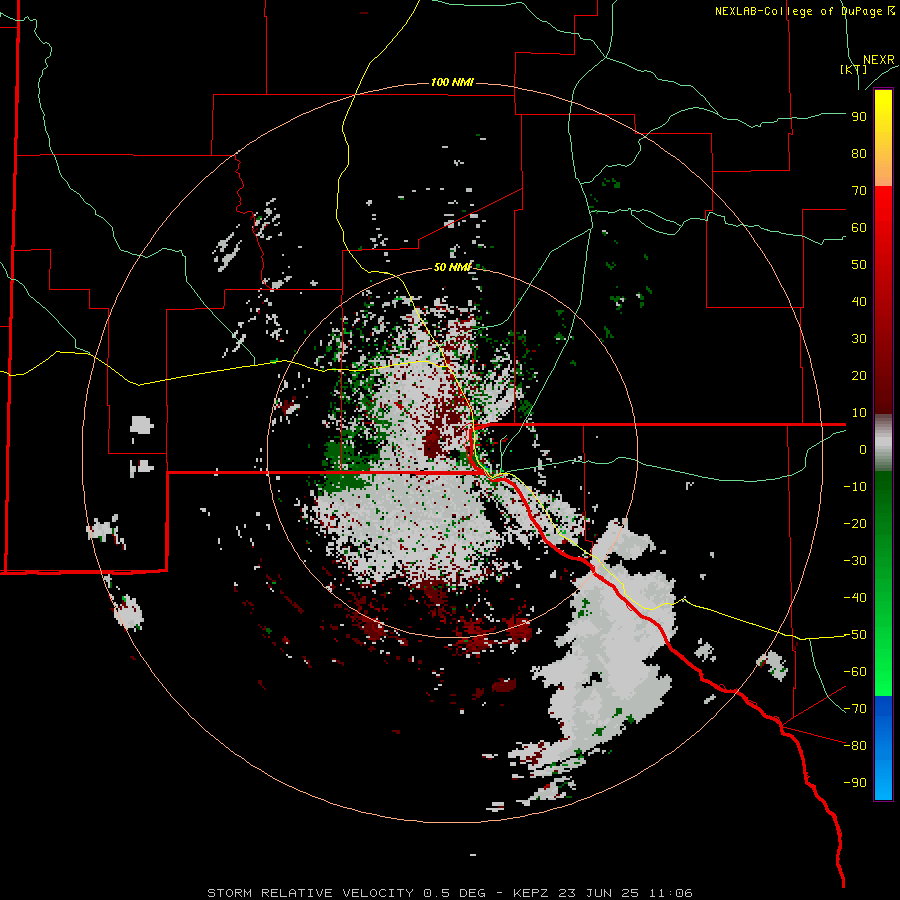Click the [KT] units label
Image resolution: width=900 pixels, height=900 pixels.
[x=853, y=69]
